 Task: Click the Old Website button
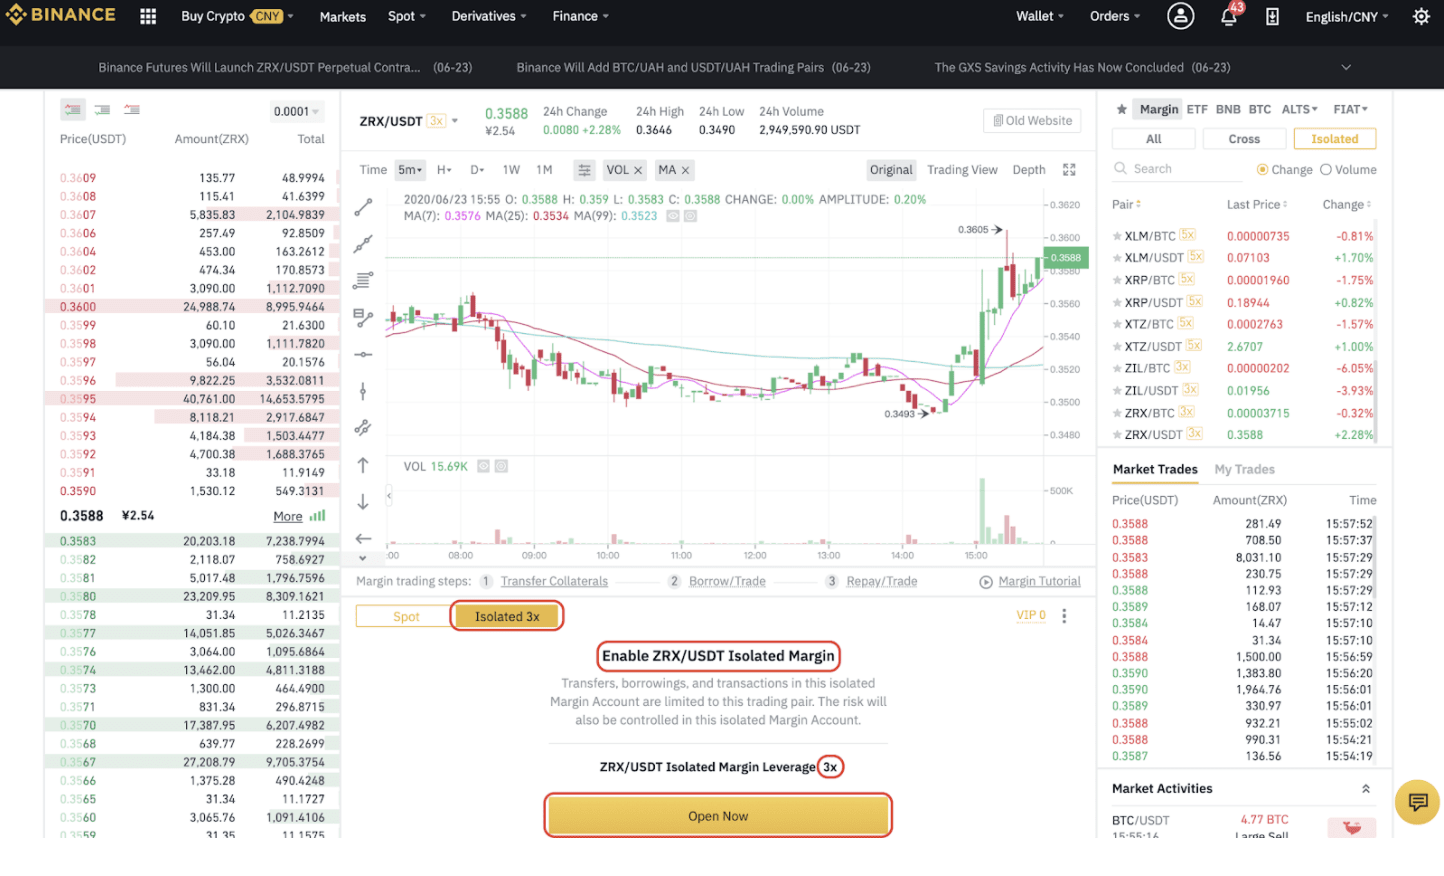1032,120
